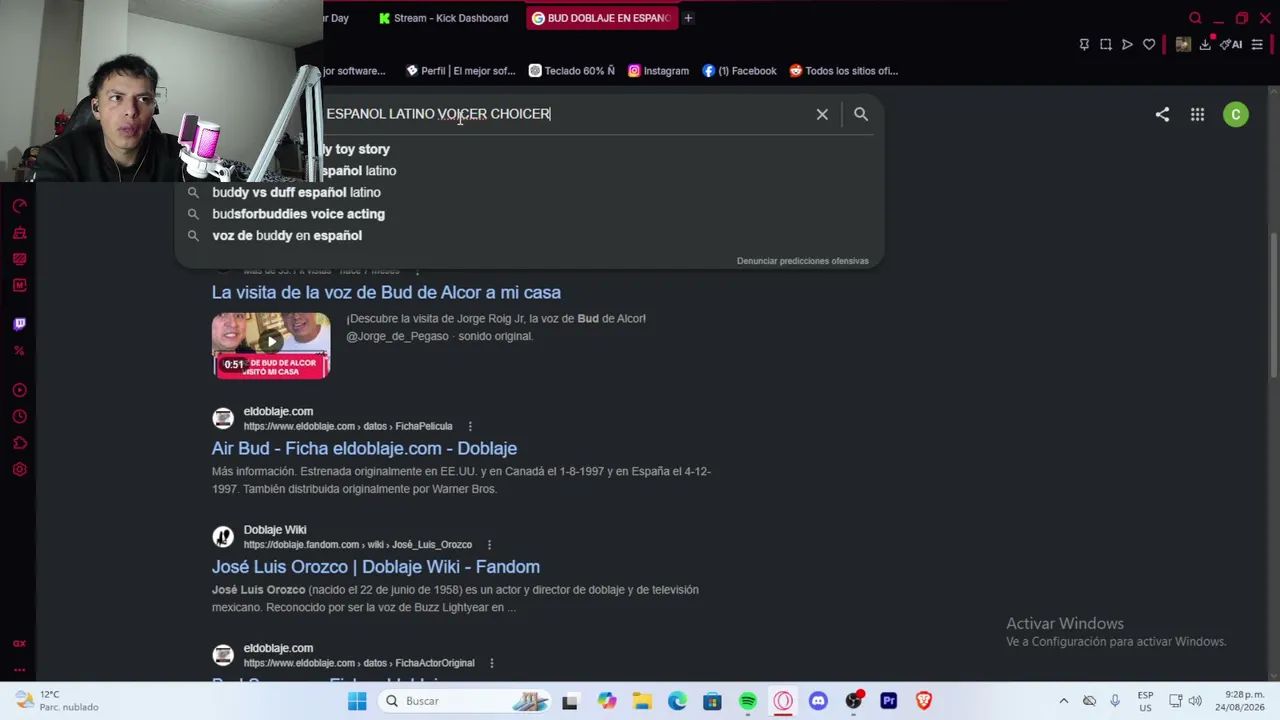Viewport: 1280px width, 720px height.
Task: Switch to the Stream - Kick Dashboard tab
Action: pyautogui.click(x=444, y=18)
